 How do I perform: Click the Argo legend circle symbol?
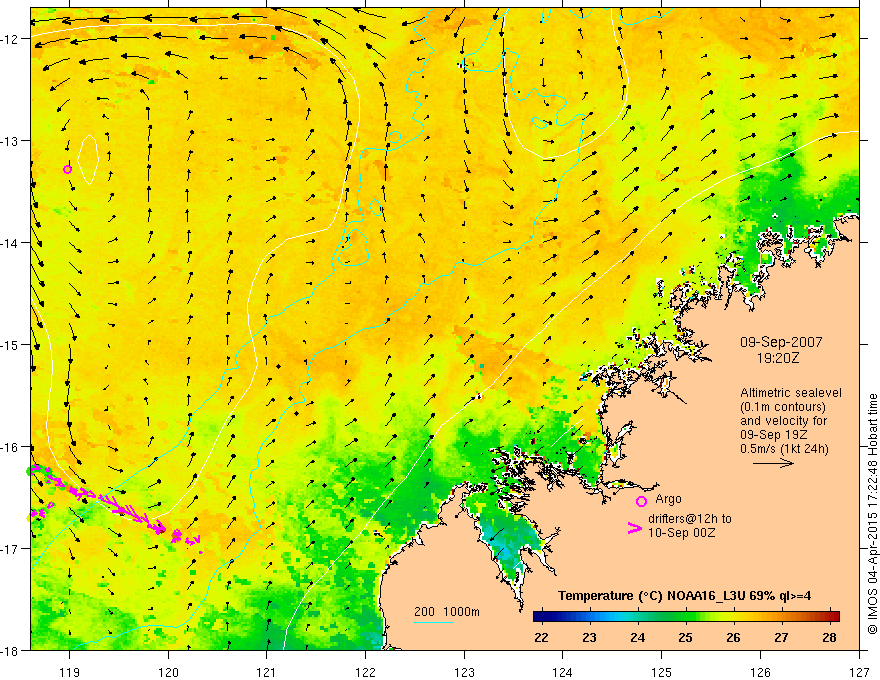pos(641,501)
